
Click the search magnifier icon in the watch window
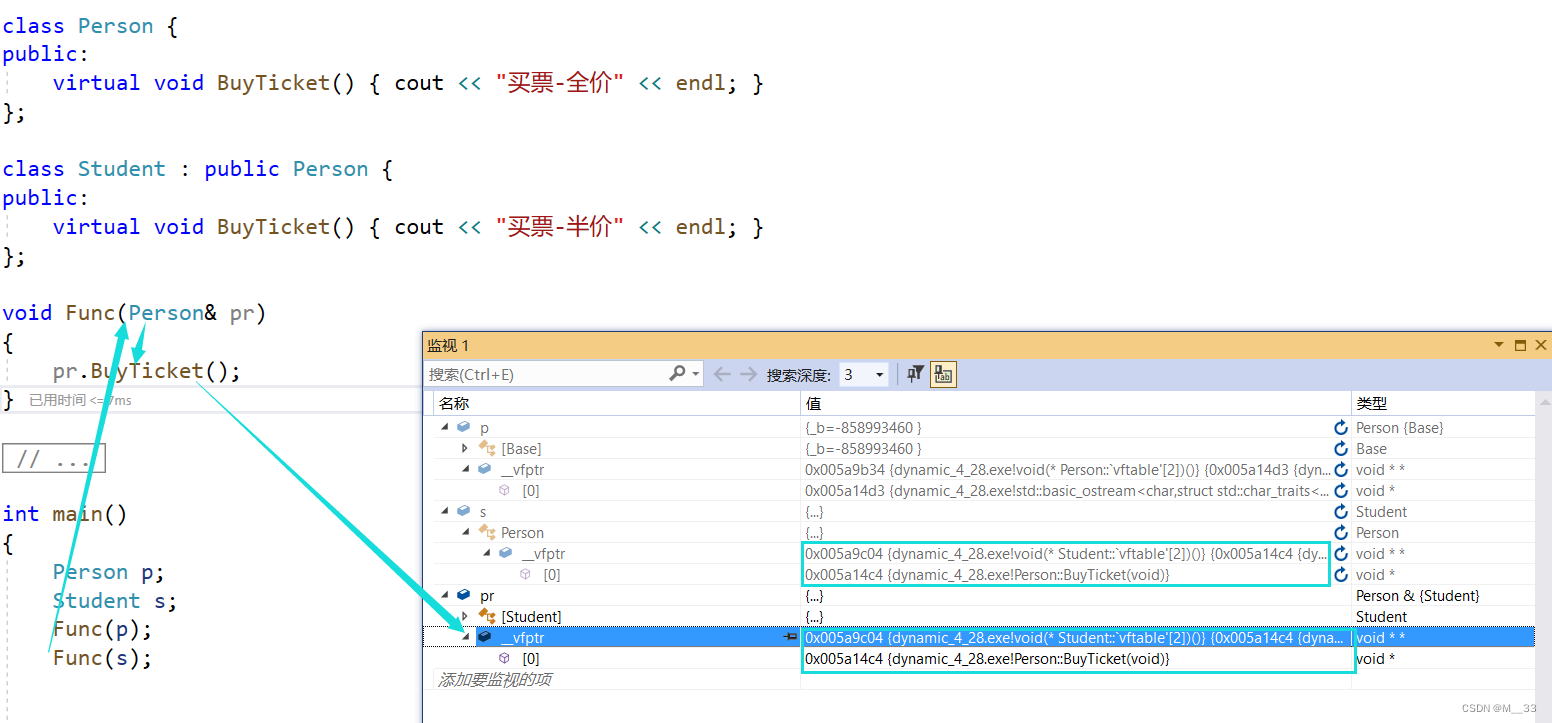677,374
